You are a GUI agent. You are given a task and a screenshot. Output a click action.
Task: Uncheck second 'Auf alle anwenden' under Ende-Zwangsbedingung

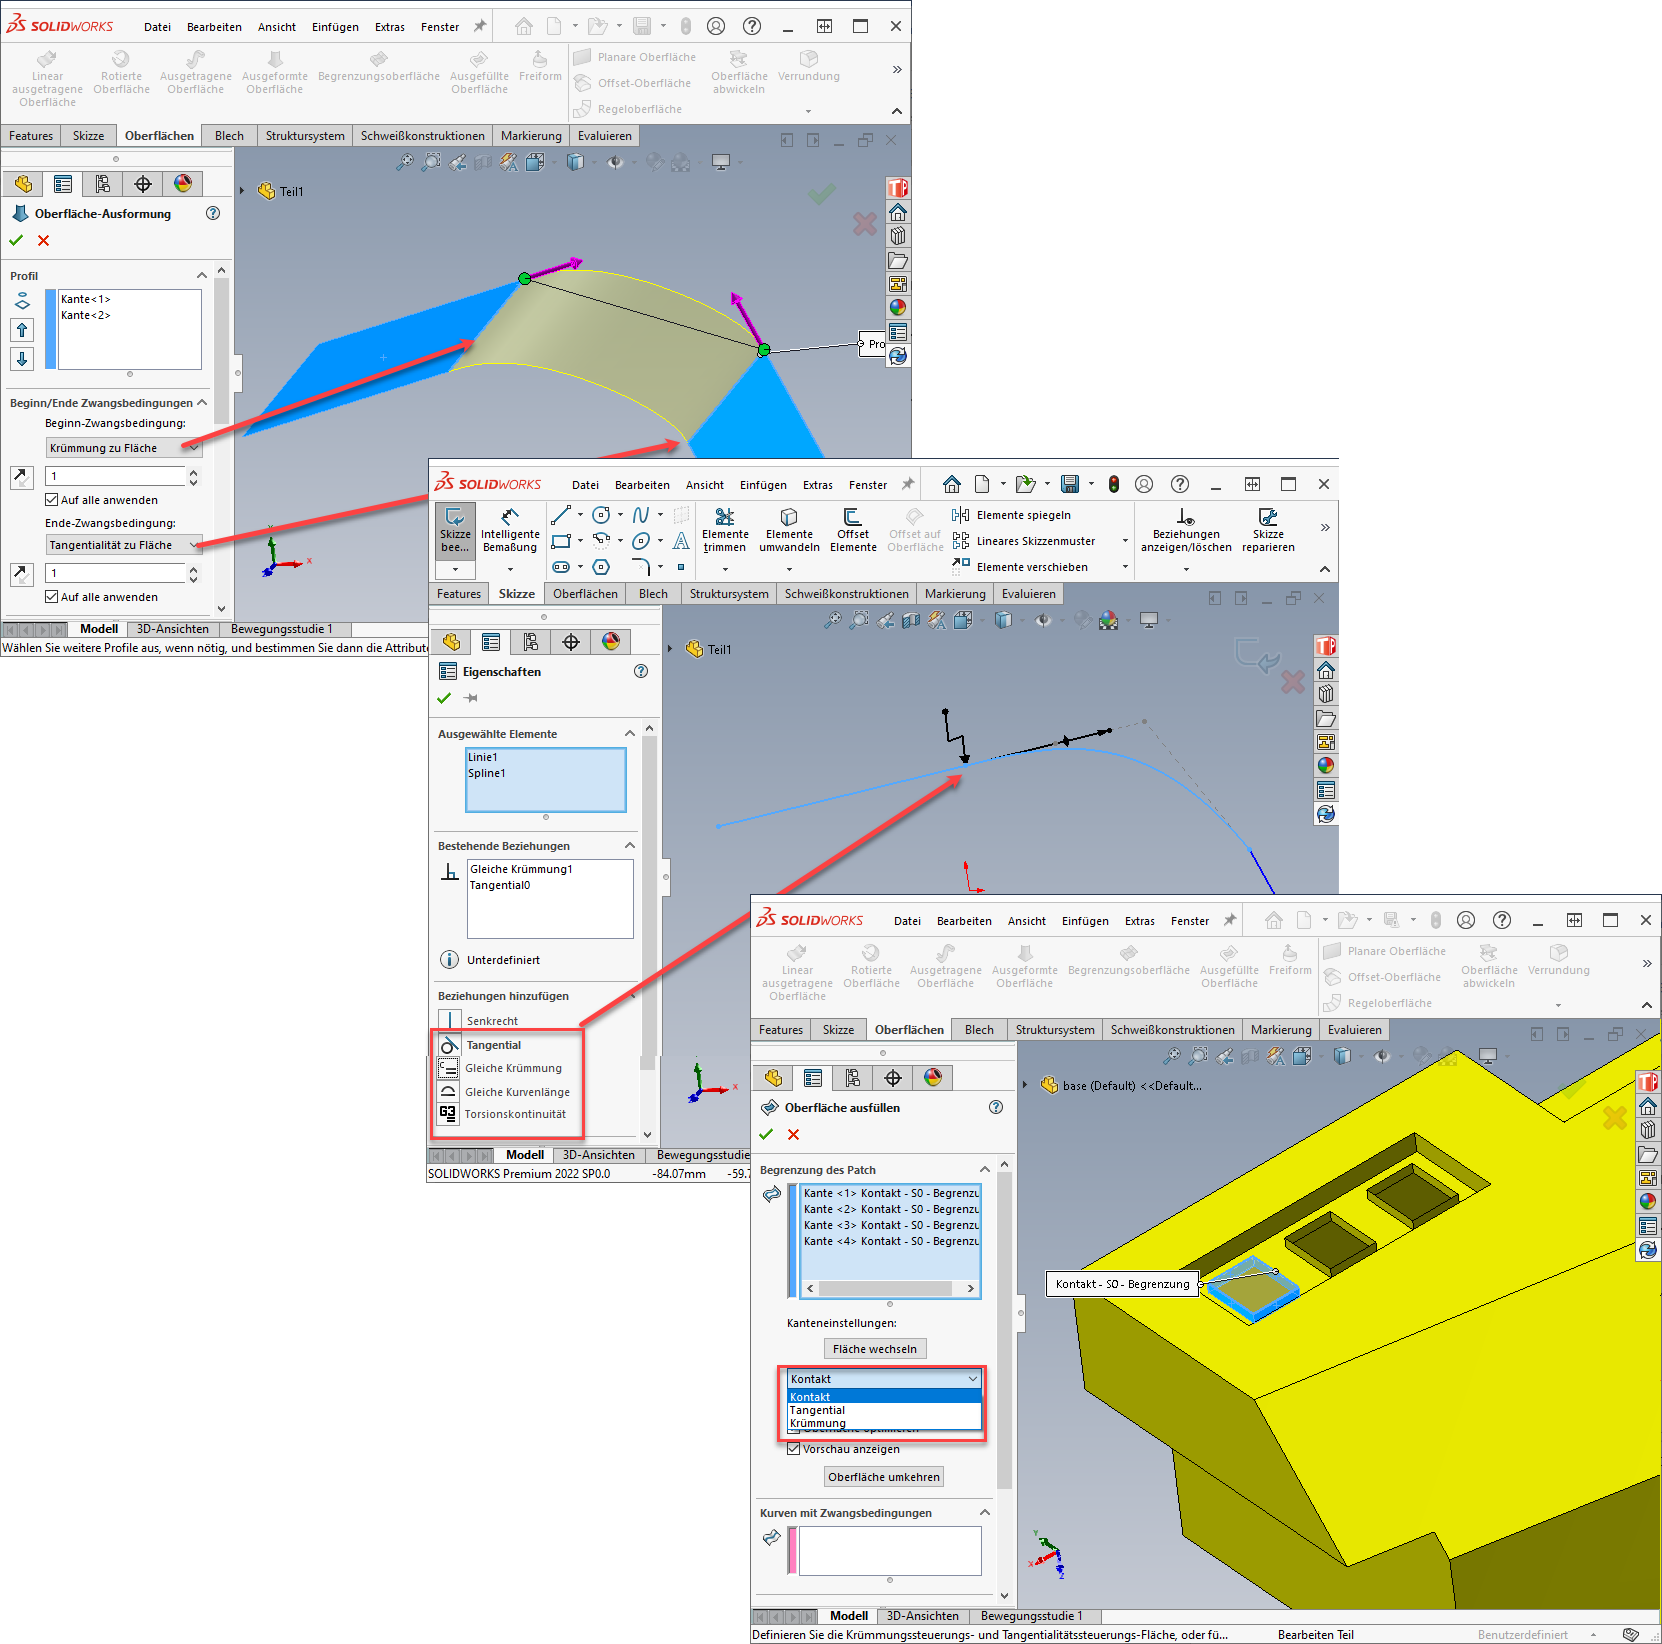(x=52, y=597)
